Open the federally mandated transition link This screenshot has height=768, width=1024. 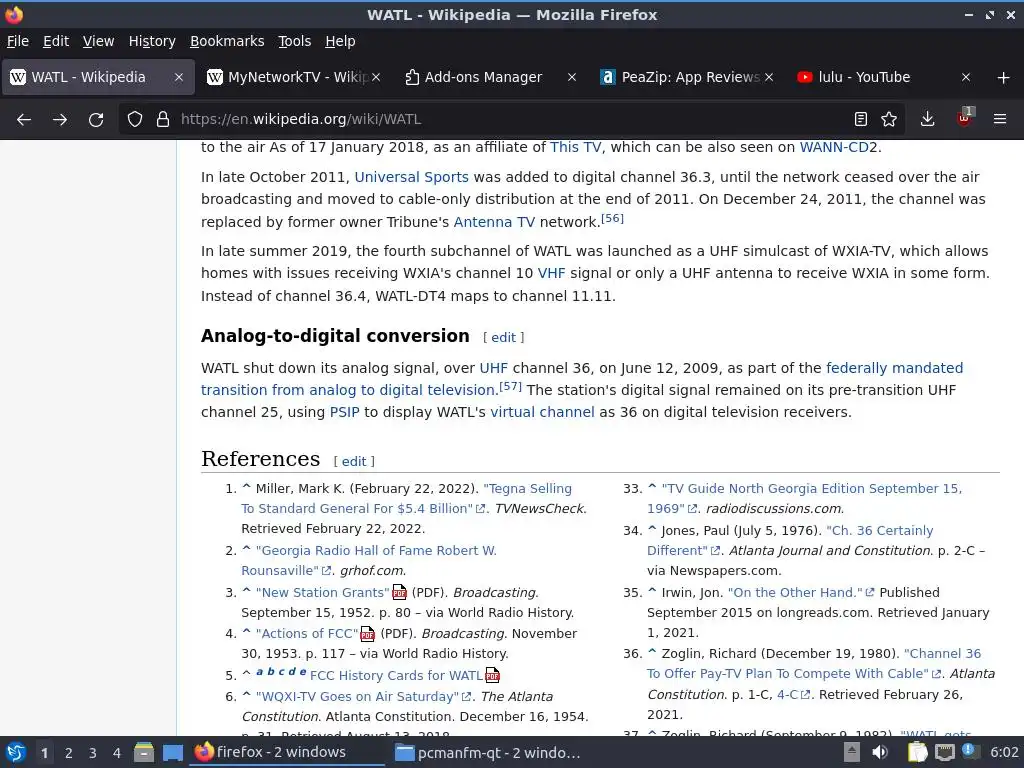coord(895,368)
